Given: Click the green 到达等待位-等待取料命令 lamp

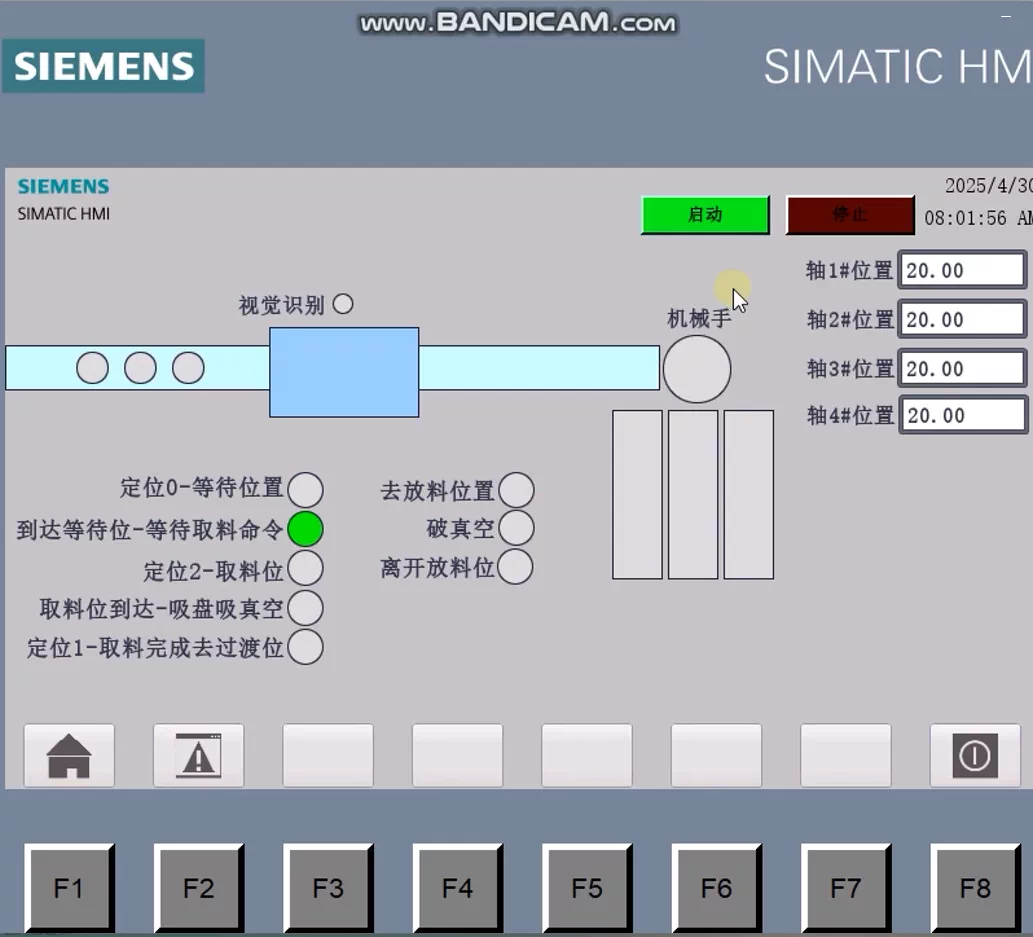Looking at the screenshot, I should pyautogui.click(x=305, y=529).
